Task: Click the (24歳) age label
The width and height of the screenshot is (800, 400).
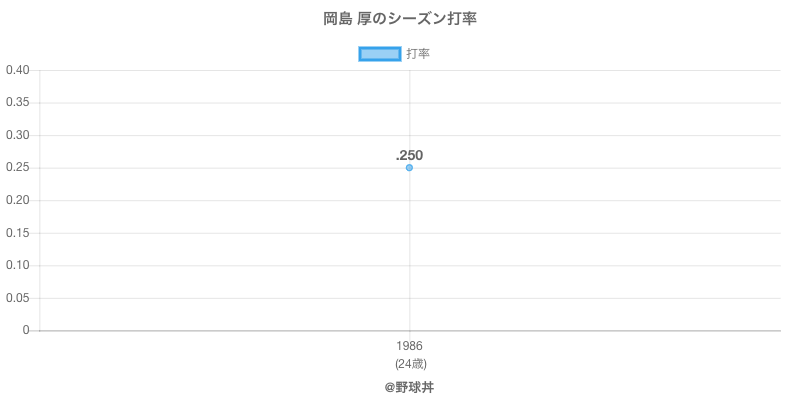Action: tap(409, 363)
